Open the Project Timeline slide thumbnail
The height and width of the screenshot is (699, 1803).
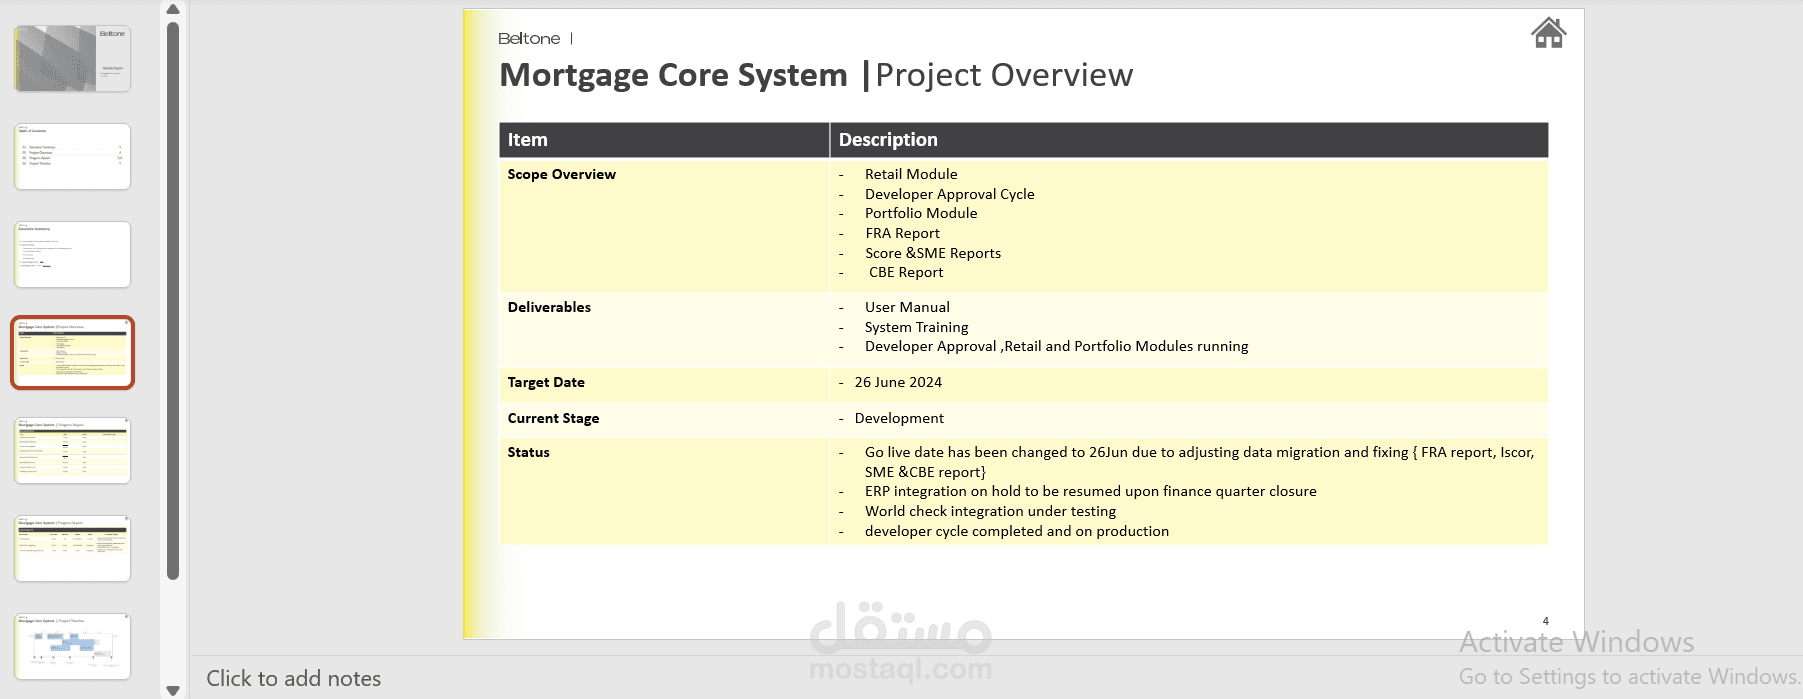pyautogui.click(x=73, y=647)
